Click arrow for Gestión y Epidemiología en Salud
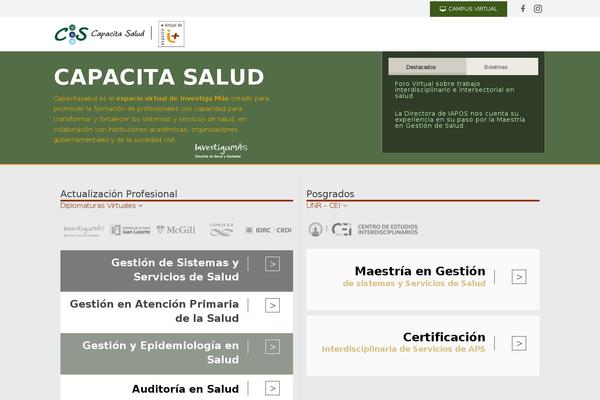 tap(272, 347)
